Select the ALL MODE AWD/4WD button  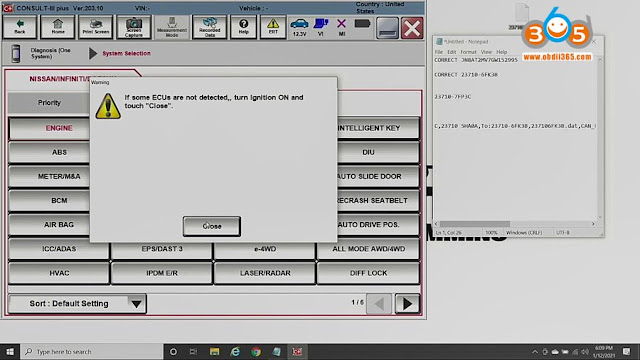point(368,249)
